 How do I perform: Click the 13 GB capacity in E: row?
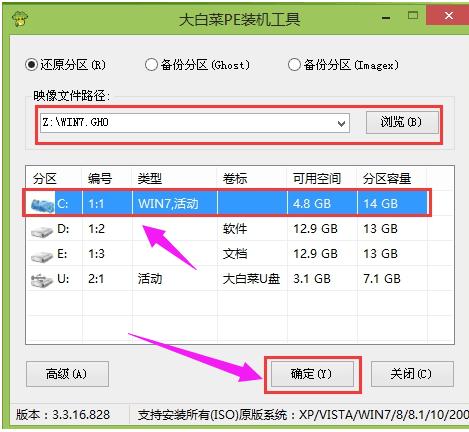click(x=381, y=254)
